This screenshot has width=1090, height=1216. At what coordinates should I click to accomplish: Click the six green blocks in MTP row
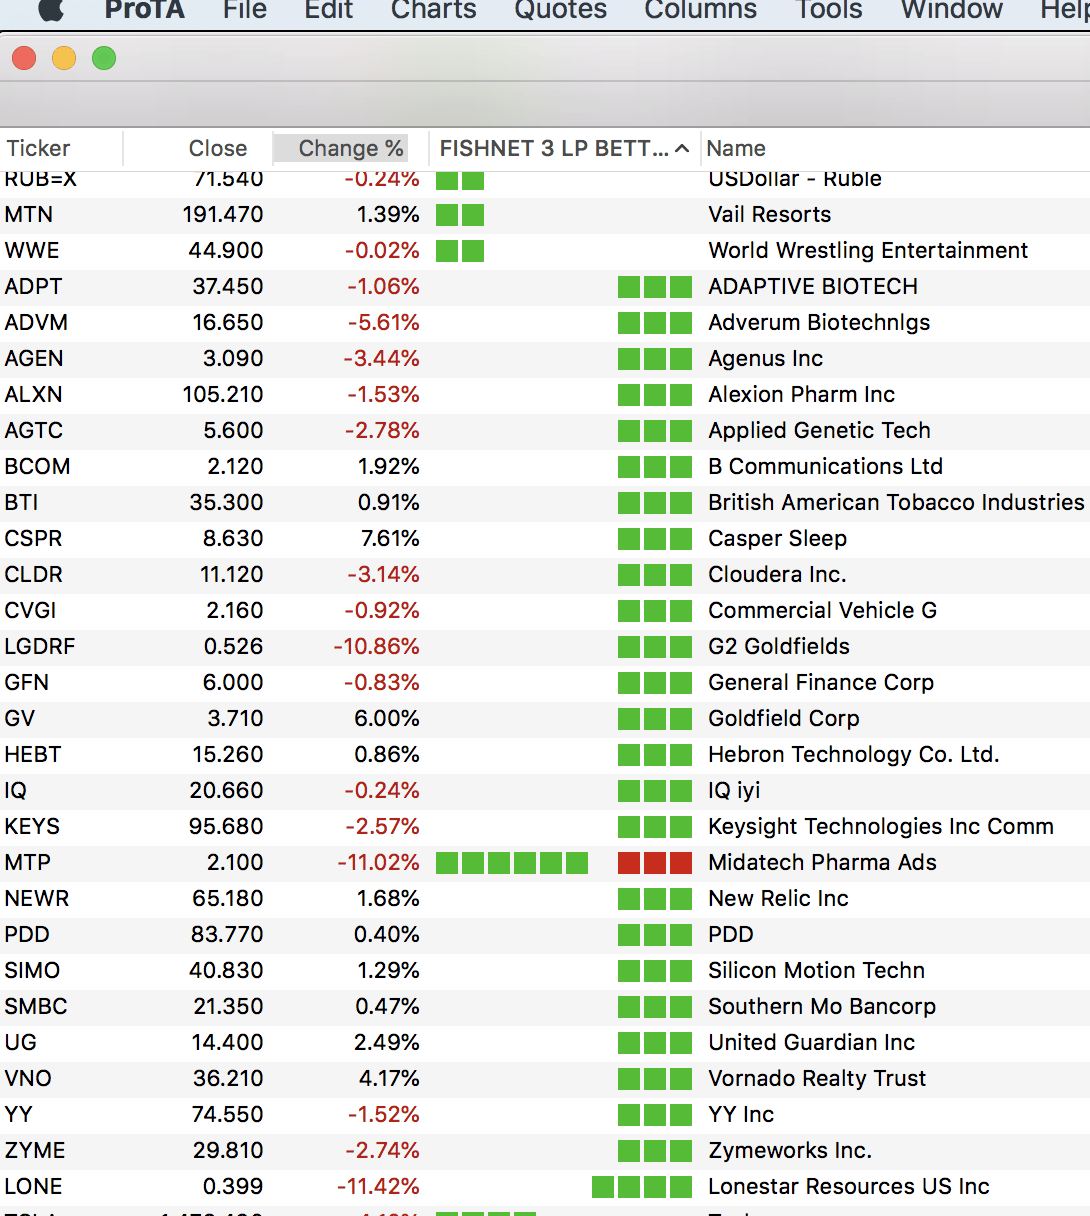click(512, 862)
